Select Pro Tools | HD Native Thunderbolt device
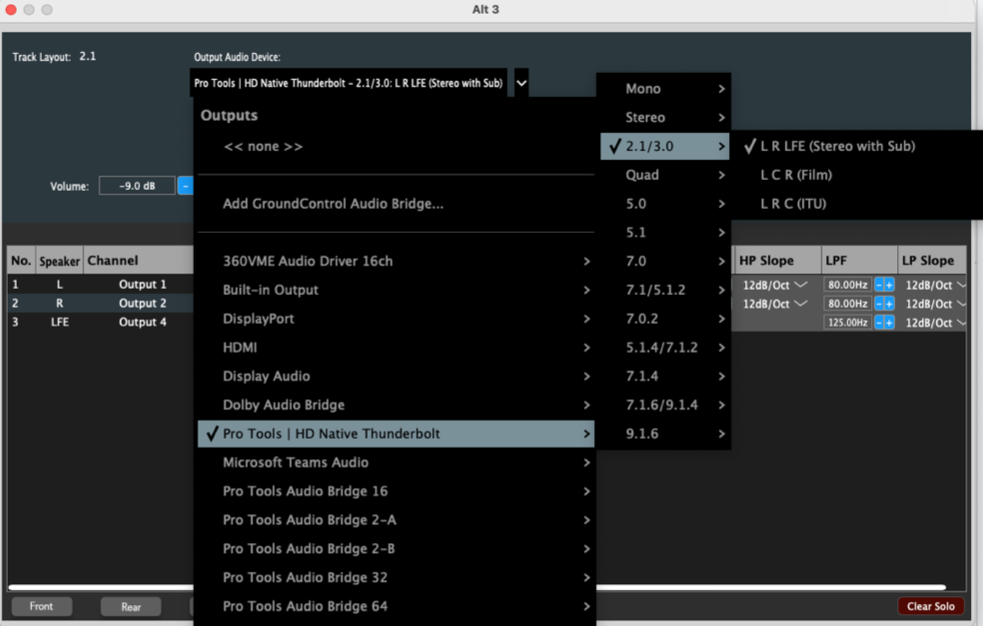Image resolution: width=983 pixels, height=627 pixels. 396,434
